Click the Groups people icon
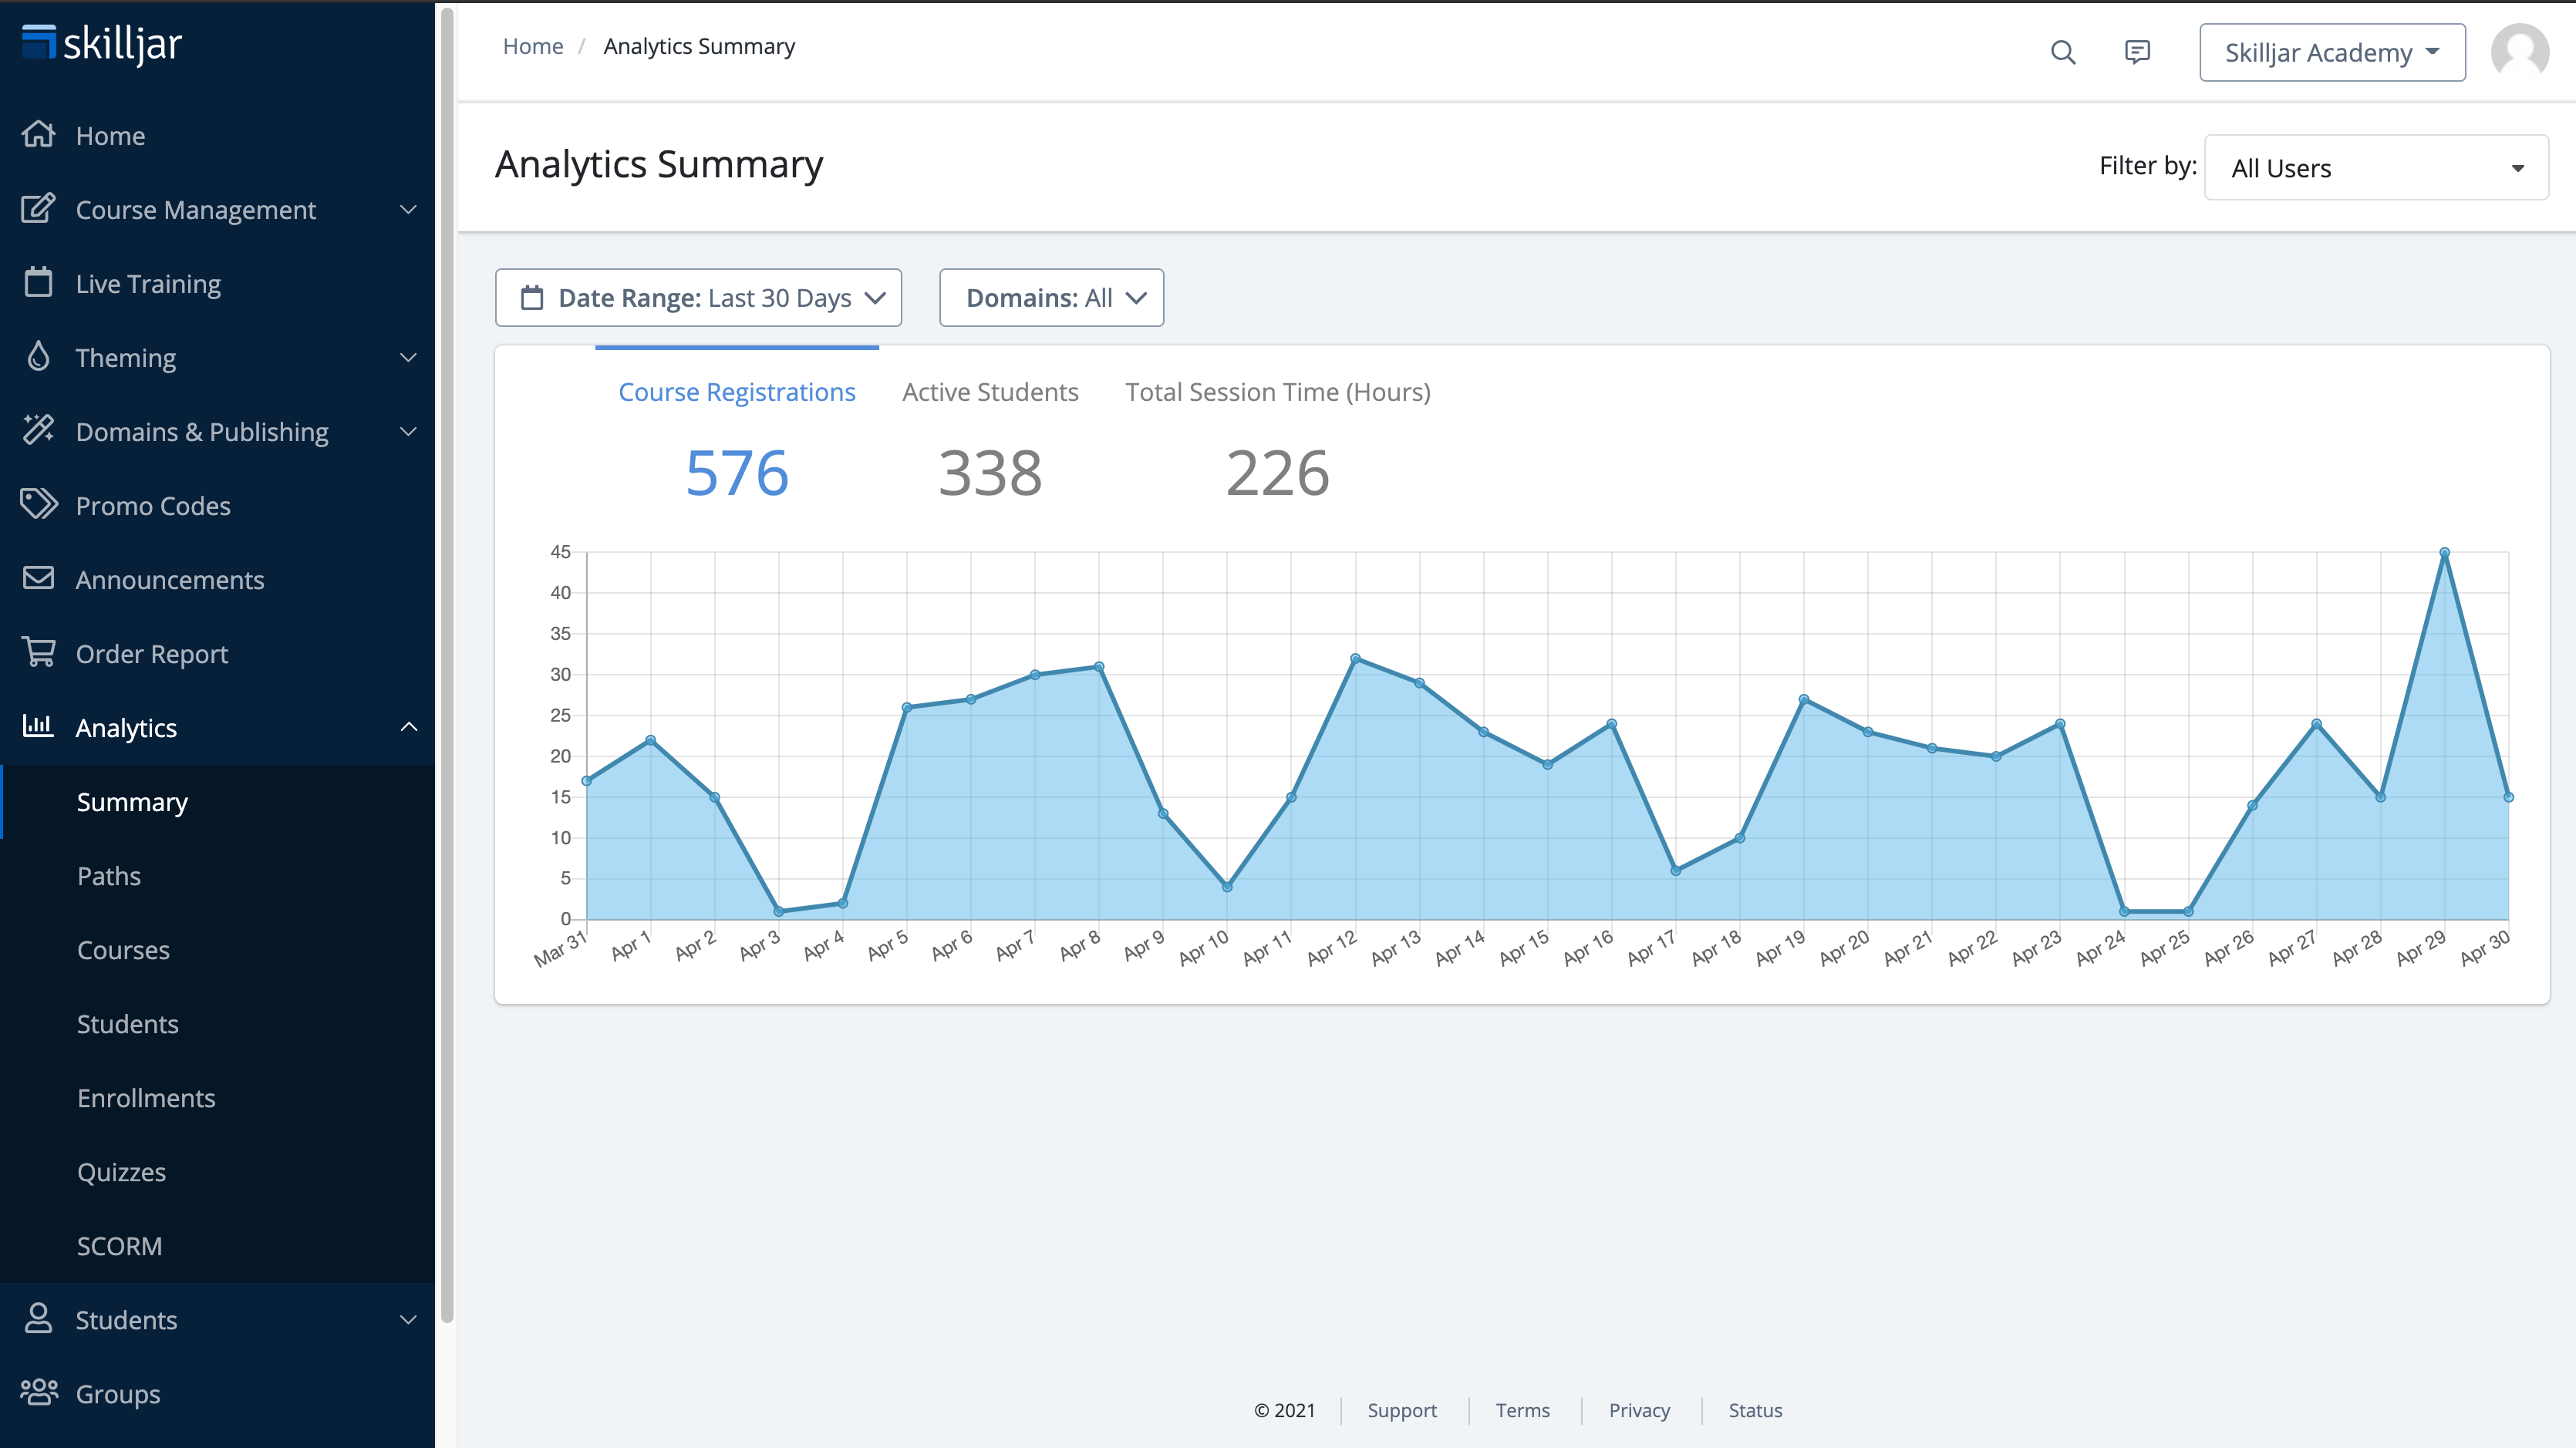The width and height of the screenshot is (2576, 1448). click(x=38, y=1393)
